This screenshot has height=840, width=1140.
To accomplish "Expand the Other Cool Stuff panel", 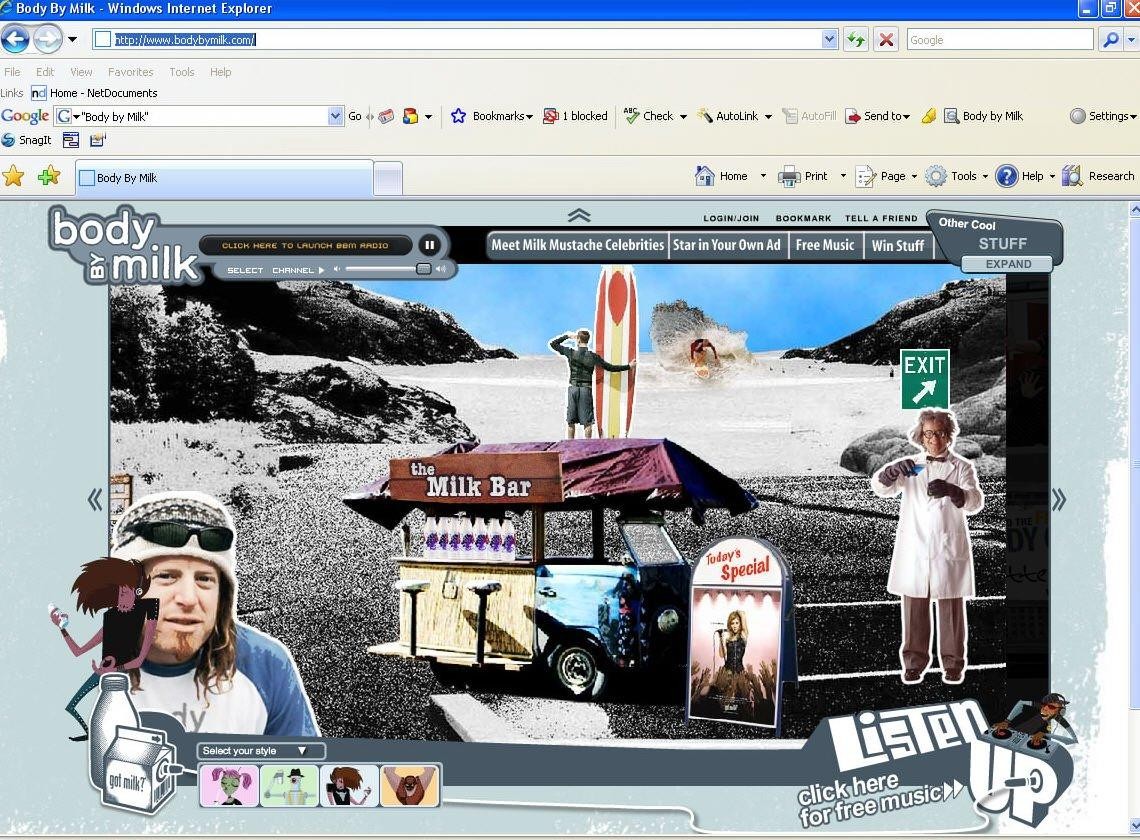I will tap(1008, 264).
